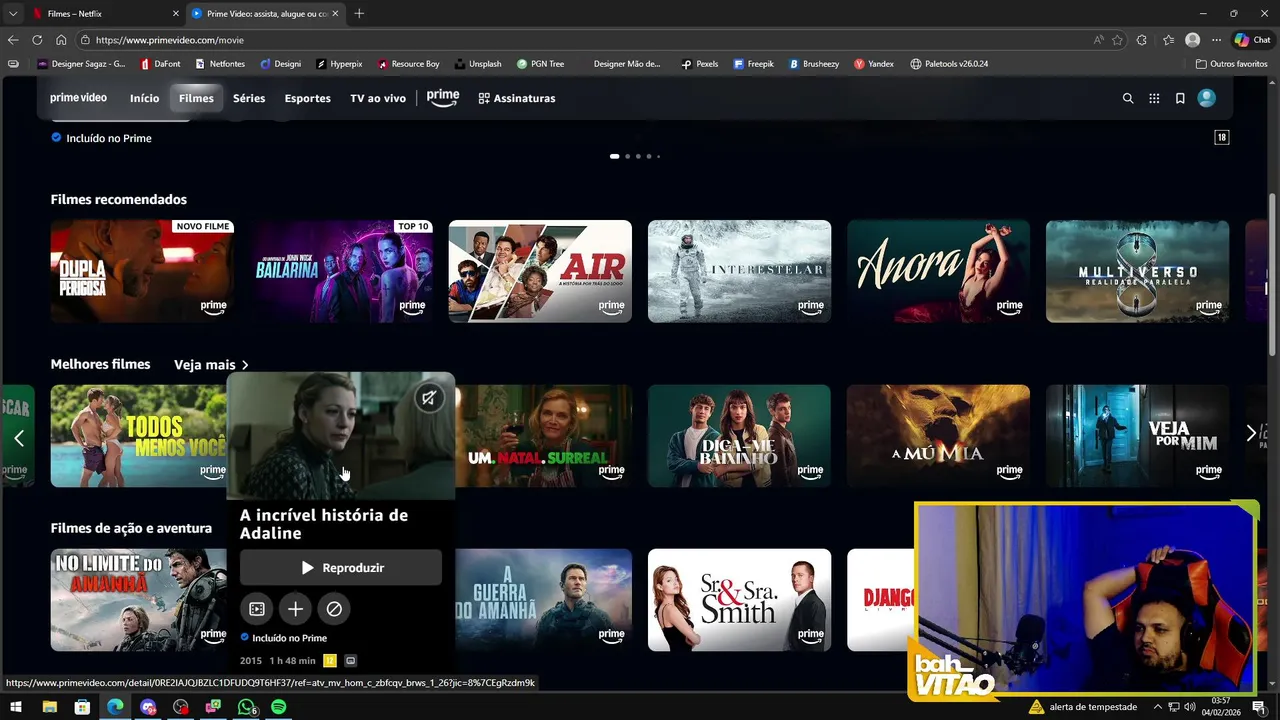This screenshot has height=720, width=1280.
Task: Open Interestelar movie thumbnail
Action: coord(739,271)
